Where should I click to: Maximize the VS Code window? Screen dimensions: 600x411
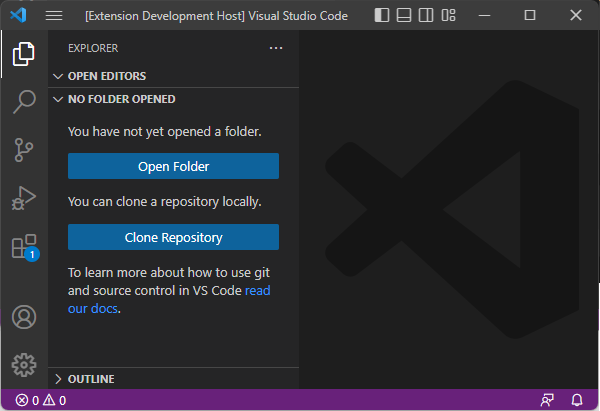click(530, 15)
